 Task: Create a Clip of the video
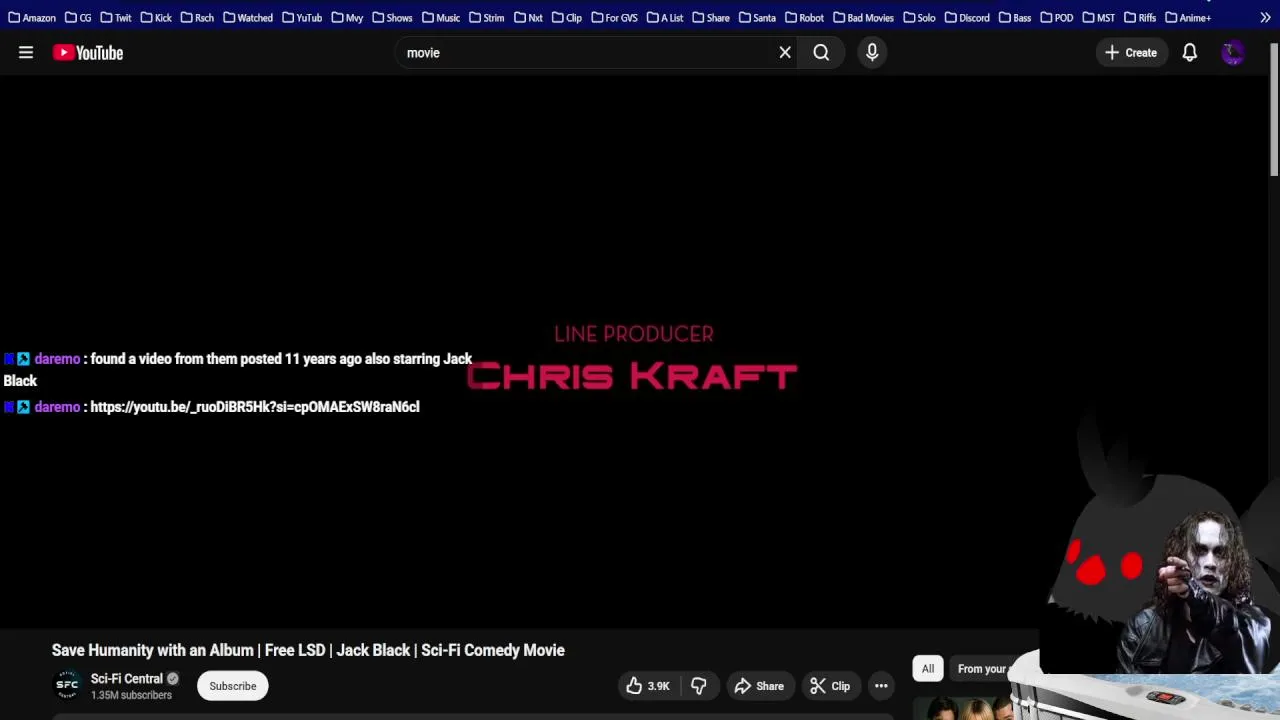830,686
